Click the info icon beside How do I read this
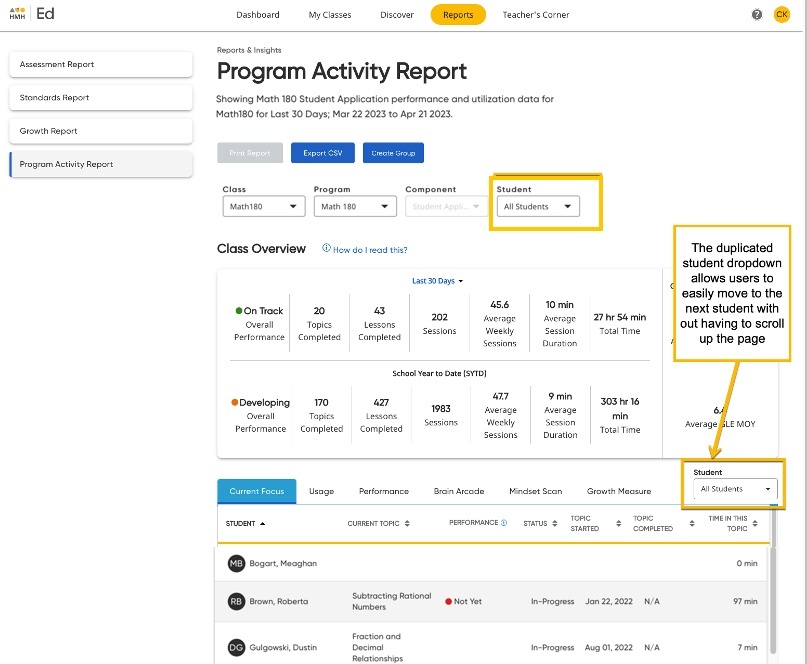The image size is (807, 664). pos(326,248)
